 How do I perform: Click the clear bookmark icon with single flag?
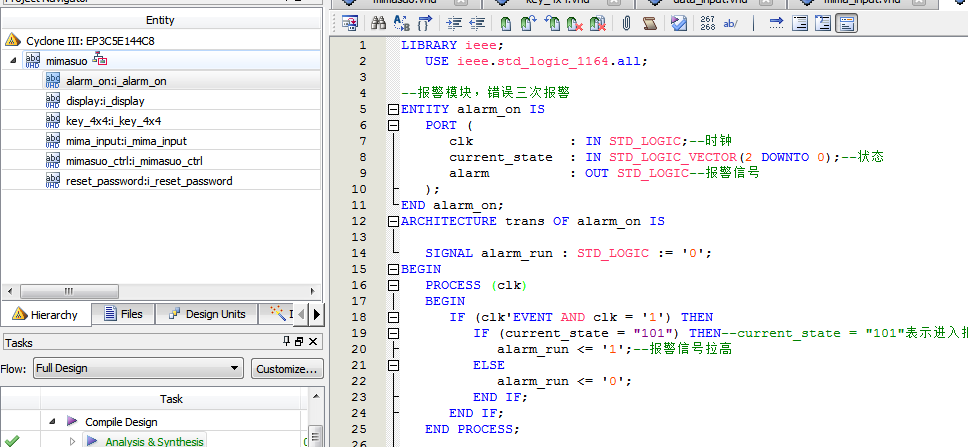click(x=575, y=23)
